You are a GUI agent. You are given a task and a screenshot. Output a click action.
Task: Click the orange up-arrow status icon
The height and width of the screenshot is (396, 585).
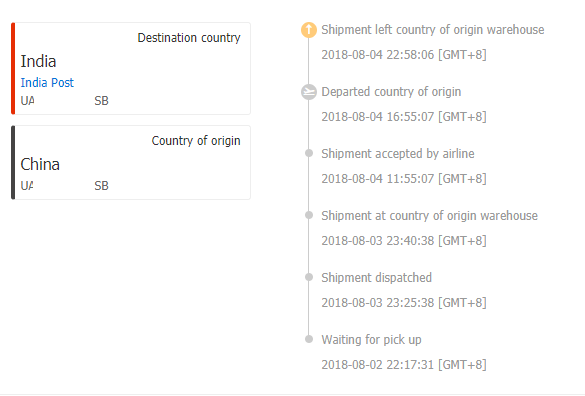tap(309, 30)
